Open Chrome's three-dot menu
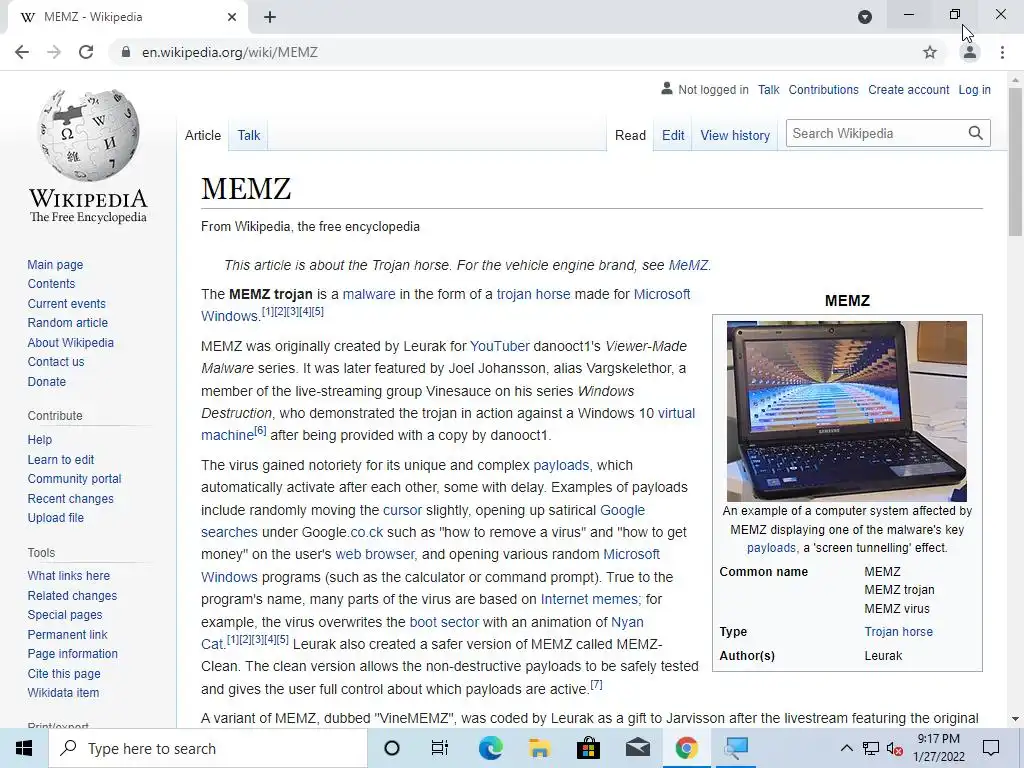Screen dimensions: 1024x768 click(x=1002, y=52)
